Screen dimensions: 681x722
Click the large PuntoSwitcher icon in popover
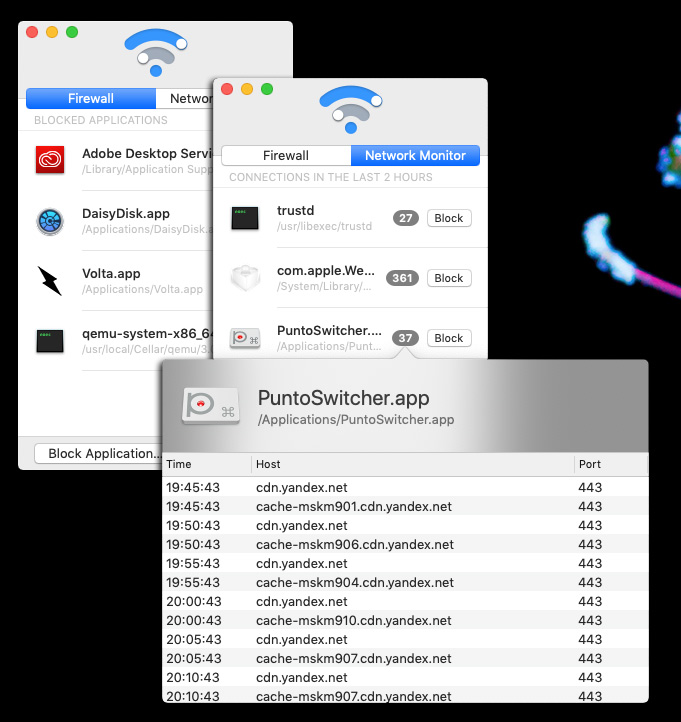point(211,406)
